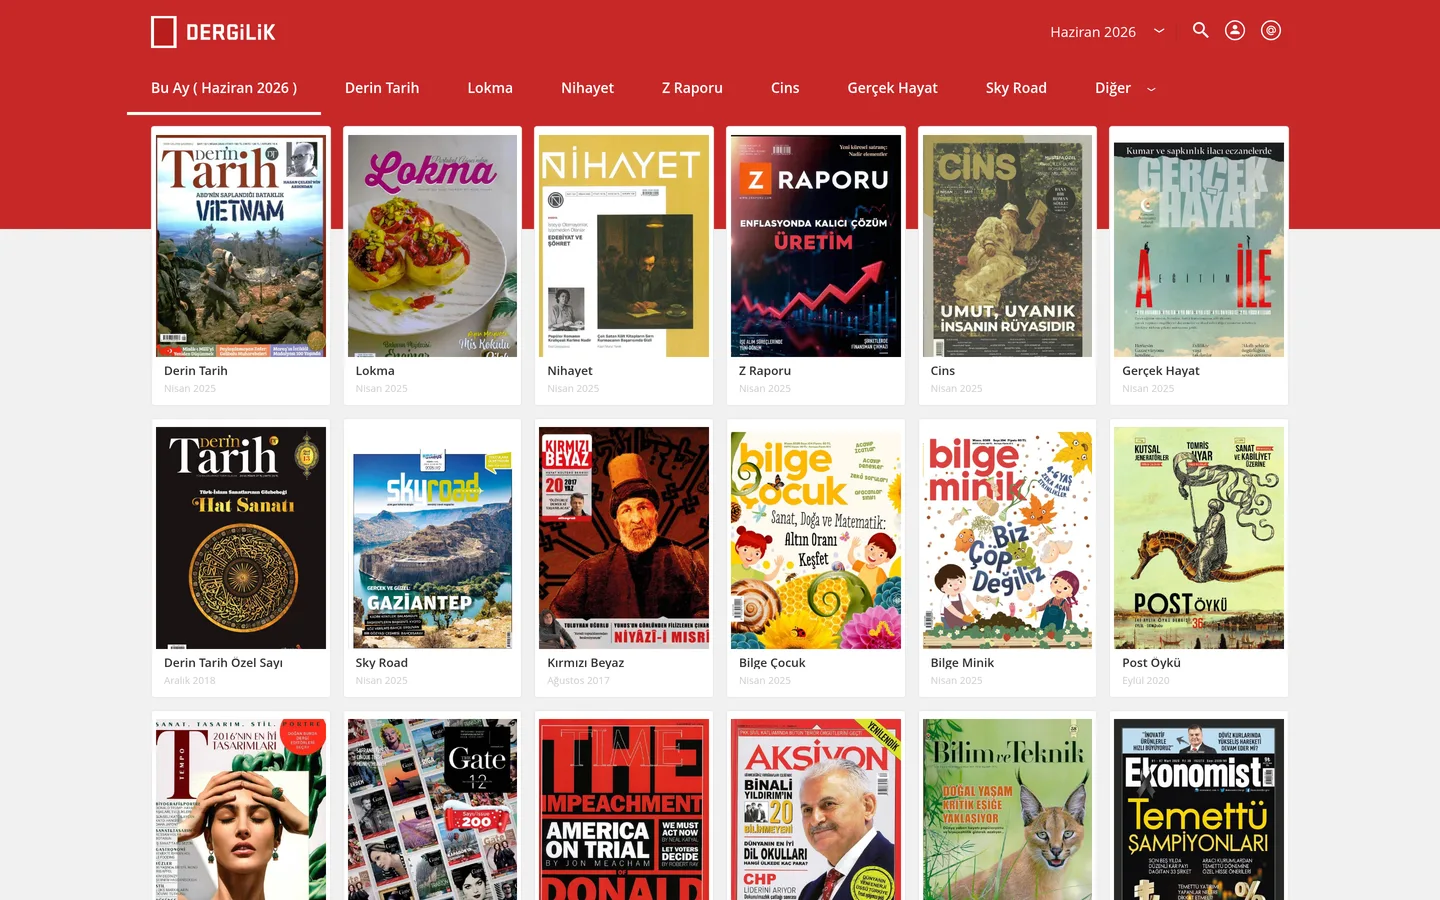Select the Bu Ay ( Haziran 2026 ) tab

(224, 88)
